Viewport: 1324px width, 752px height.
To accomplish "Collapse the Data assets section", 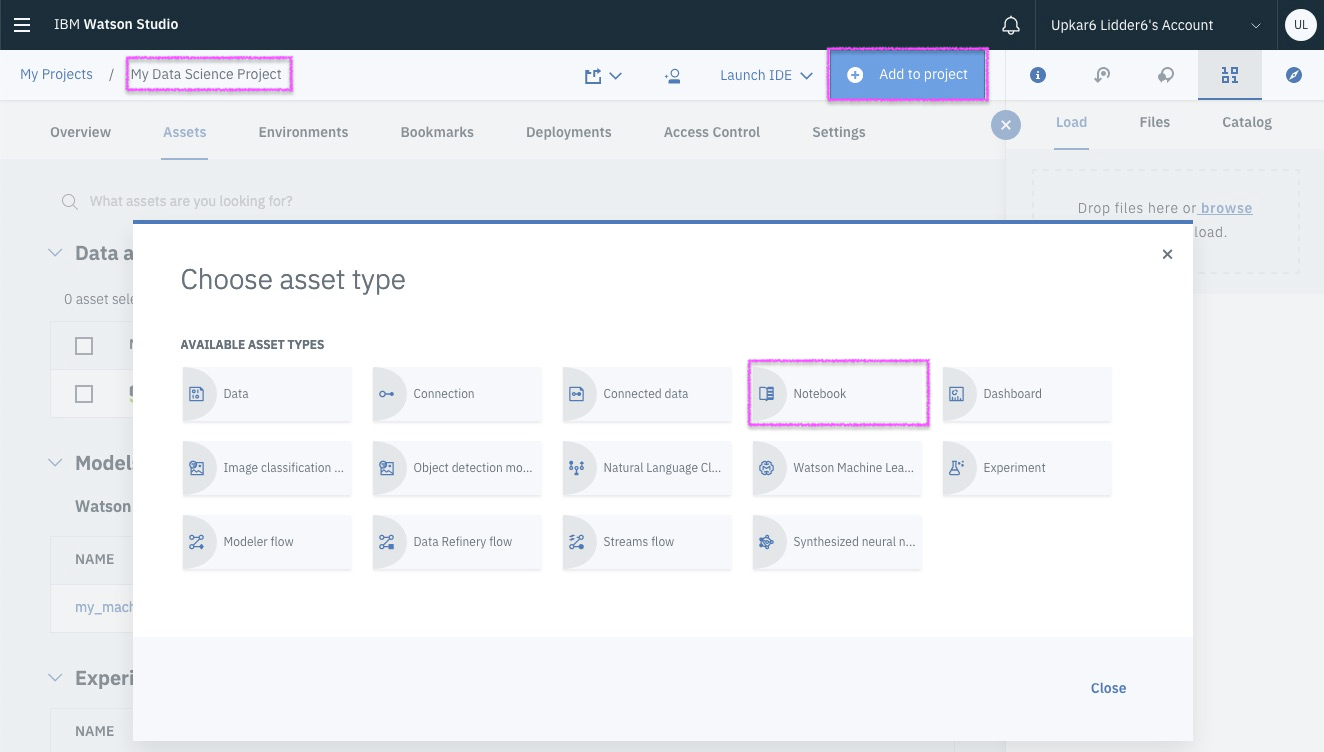I will [56, 253].
